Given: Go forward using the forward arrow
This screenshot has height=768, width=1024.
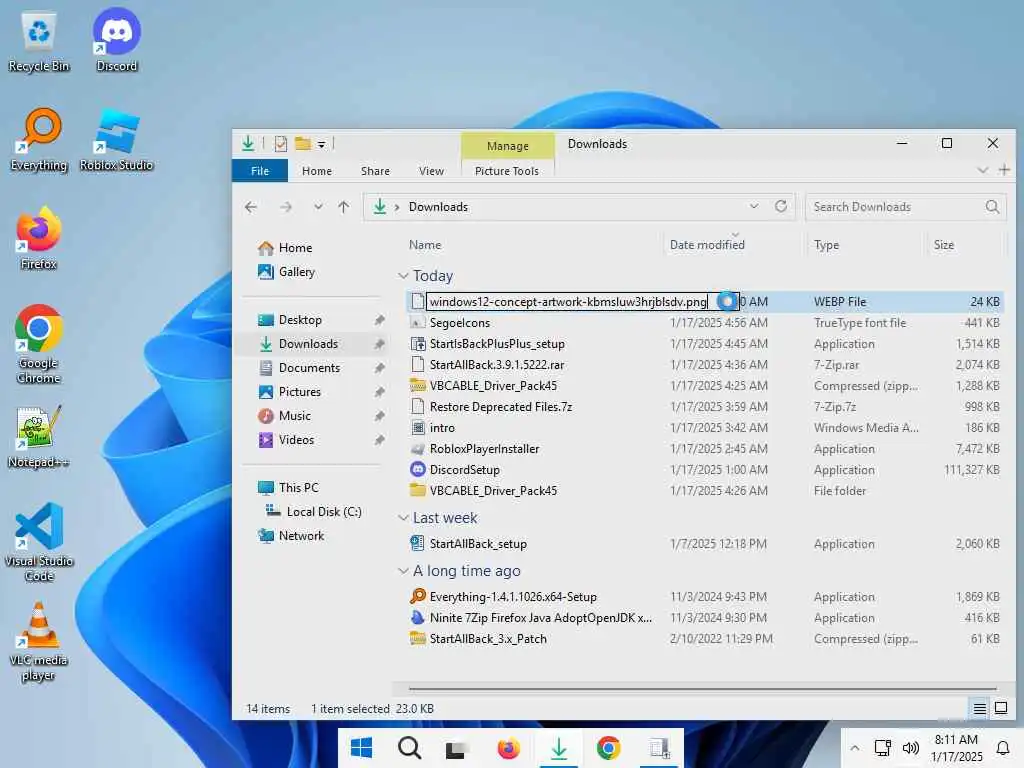Looking at the screenshot, I should [286, 207].
